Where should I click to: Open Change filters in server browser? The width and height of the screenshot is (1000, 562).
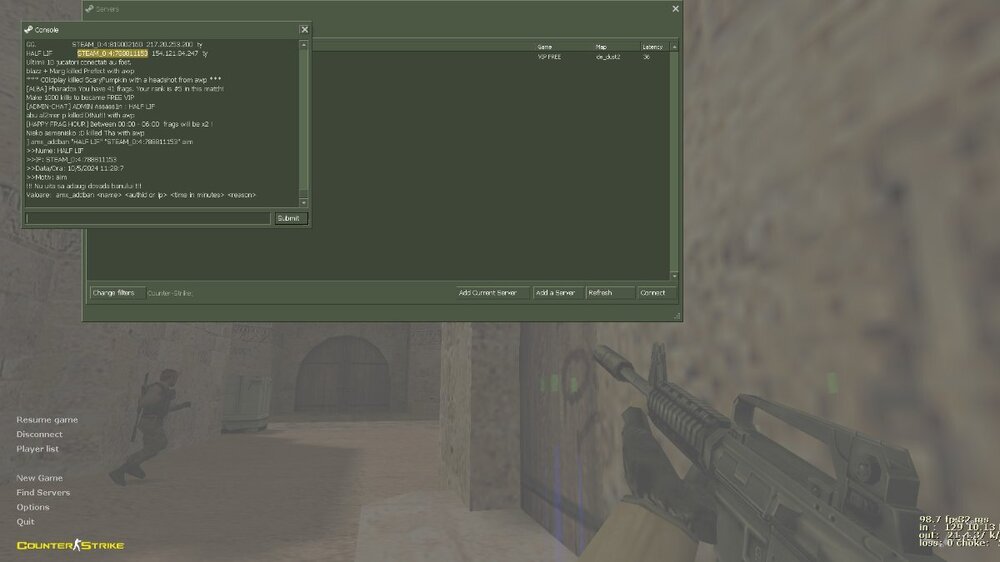coord(114,293)
